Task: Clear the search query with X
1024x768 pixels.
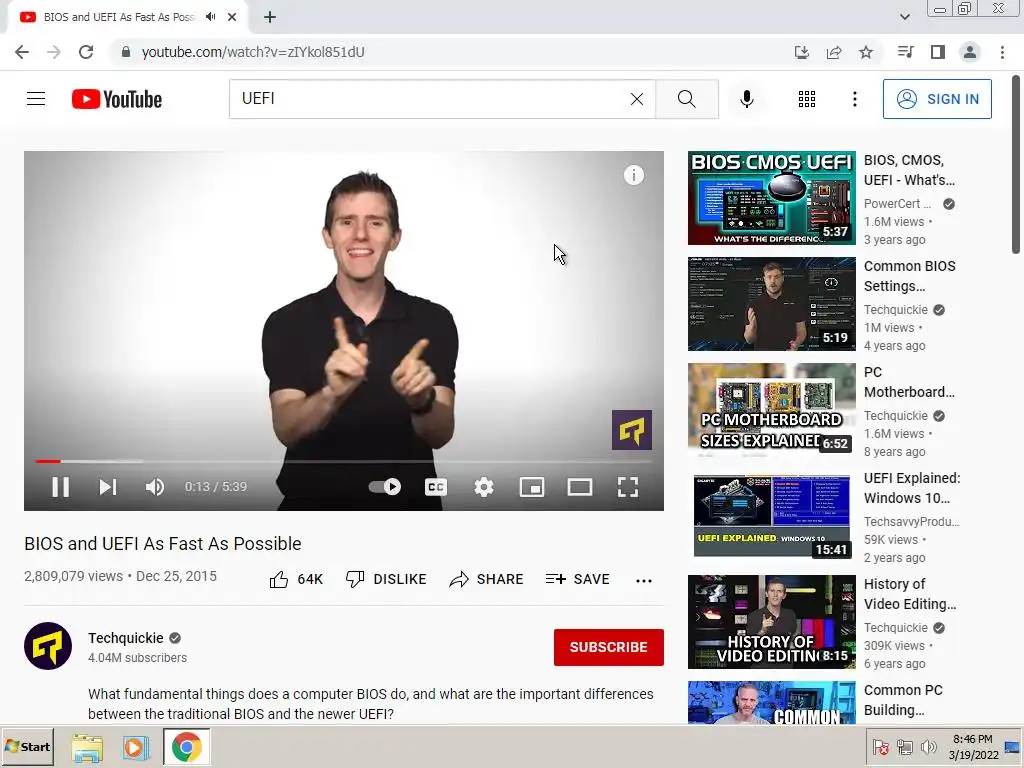Action: tap(637, 99)
